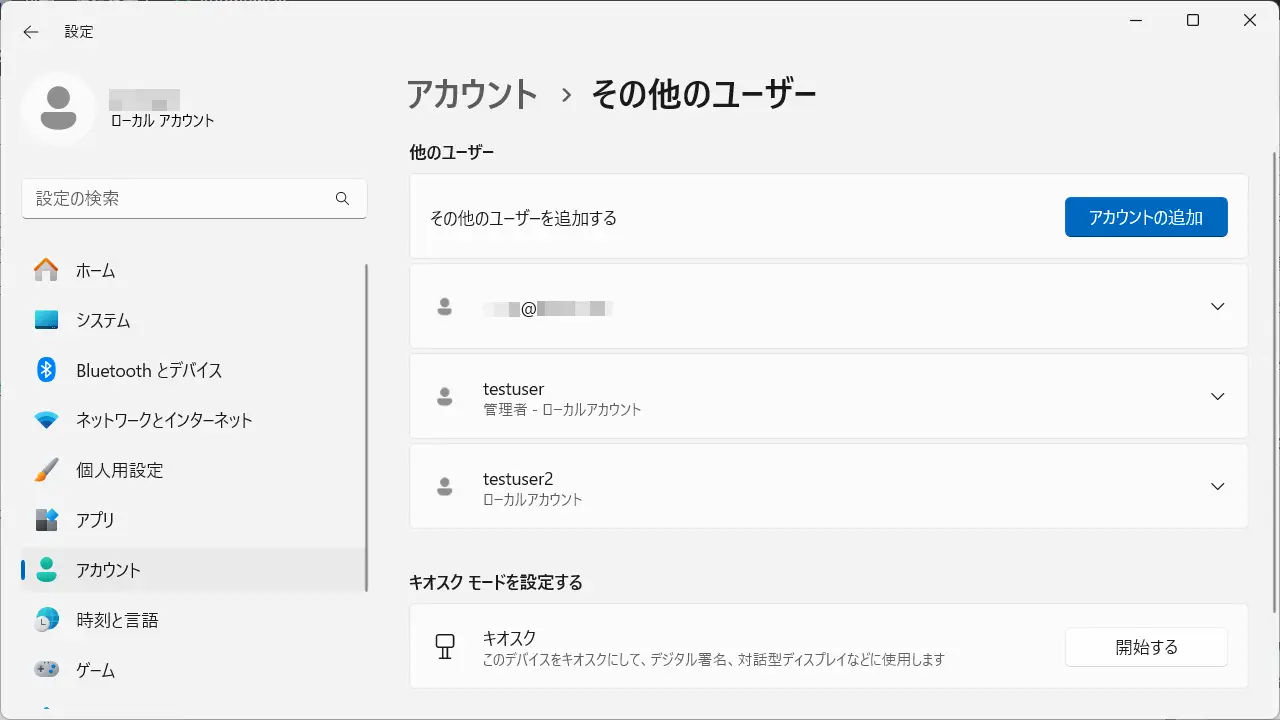This screenshot has width=1280, height=720.
Task: Click the kiosk display icon
Action: (445, 646)
